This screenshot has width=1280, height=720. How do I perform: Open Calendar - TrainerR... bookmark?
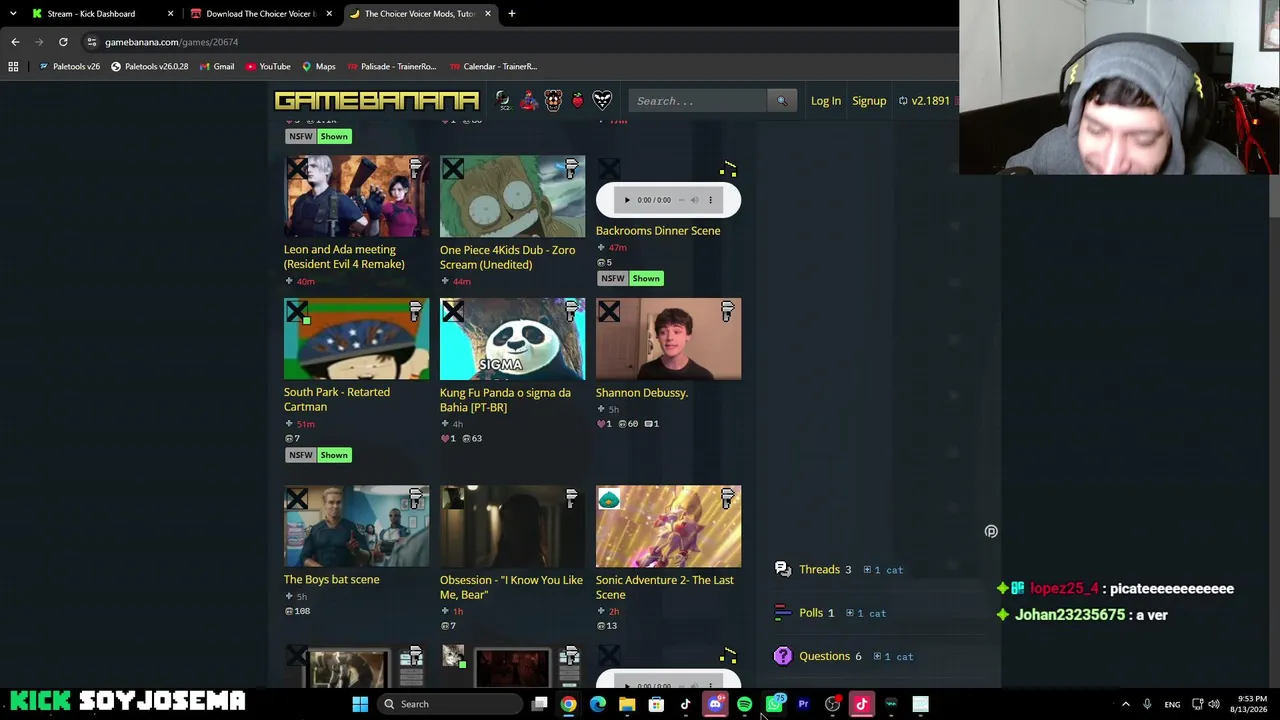(493, 67)
